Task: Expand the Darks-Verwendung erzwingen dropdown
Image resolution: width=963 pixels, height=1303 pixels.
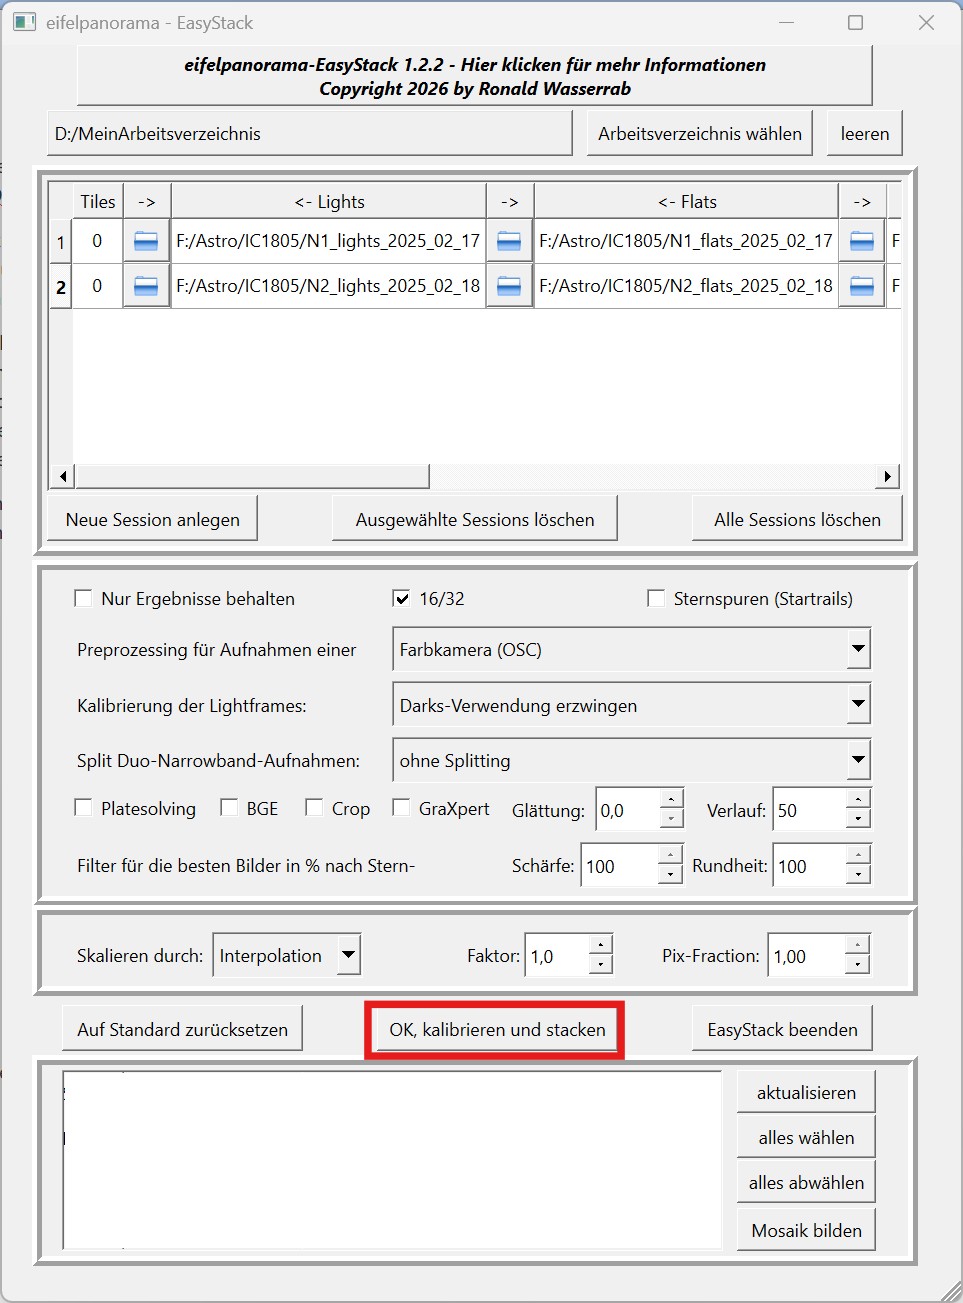Action: [858, 705]
